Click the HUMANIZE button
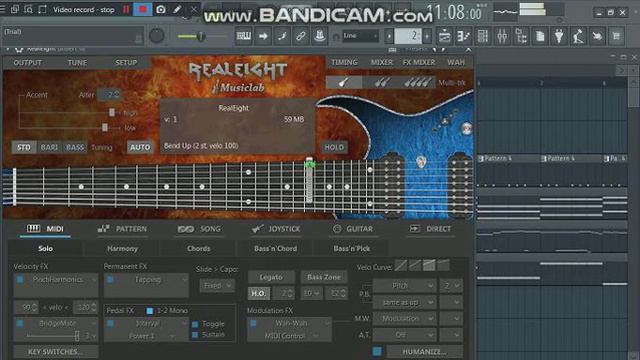This screenshot has height=360, width=640. click(x=424, y=351)
